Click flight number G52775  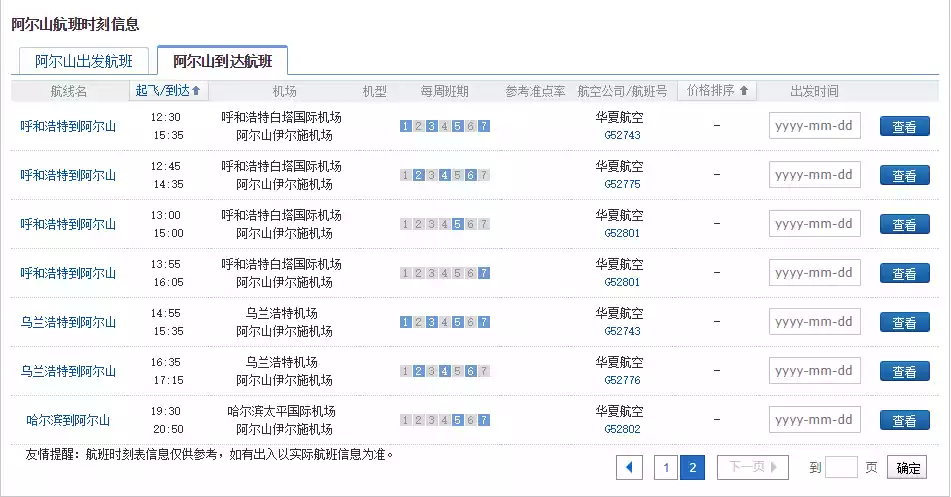click(x=622, y=184)
